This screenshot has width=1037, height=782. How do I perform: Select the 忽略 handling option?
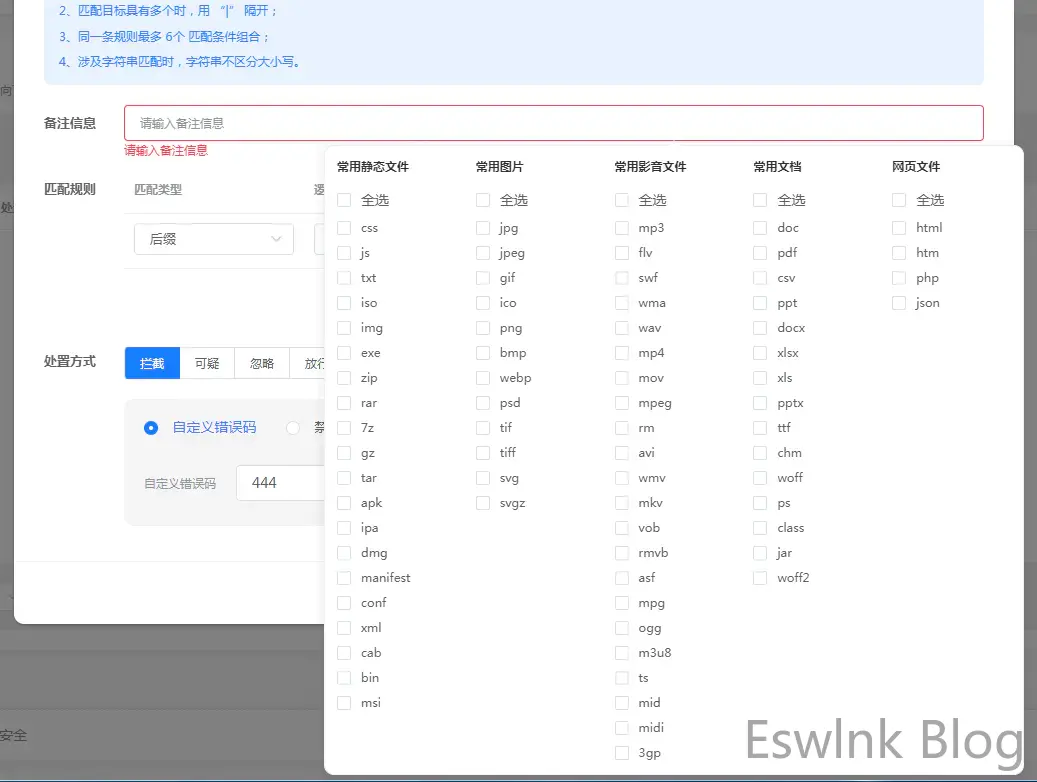262,364
